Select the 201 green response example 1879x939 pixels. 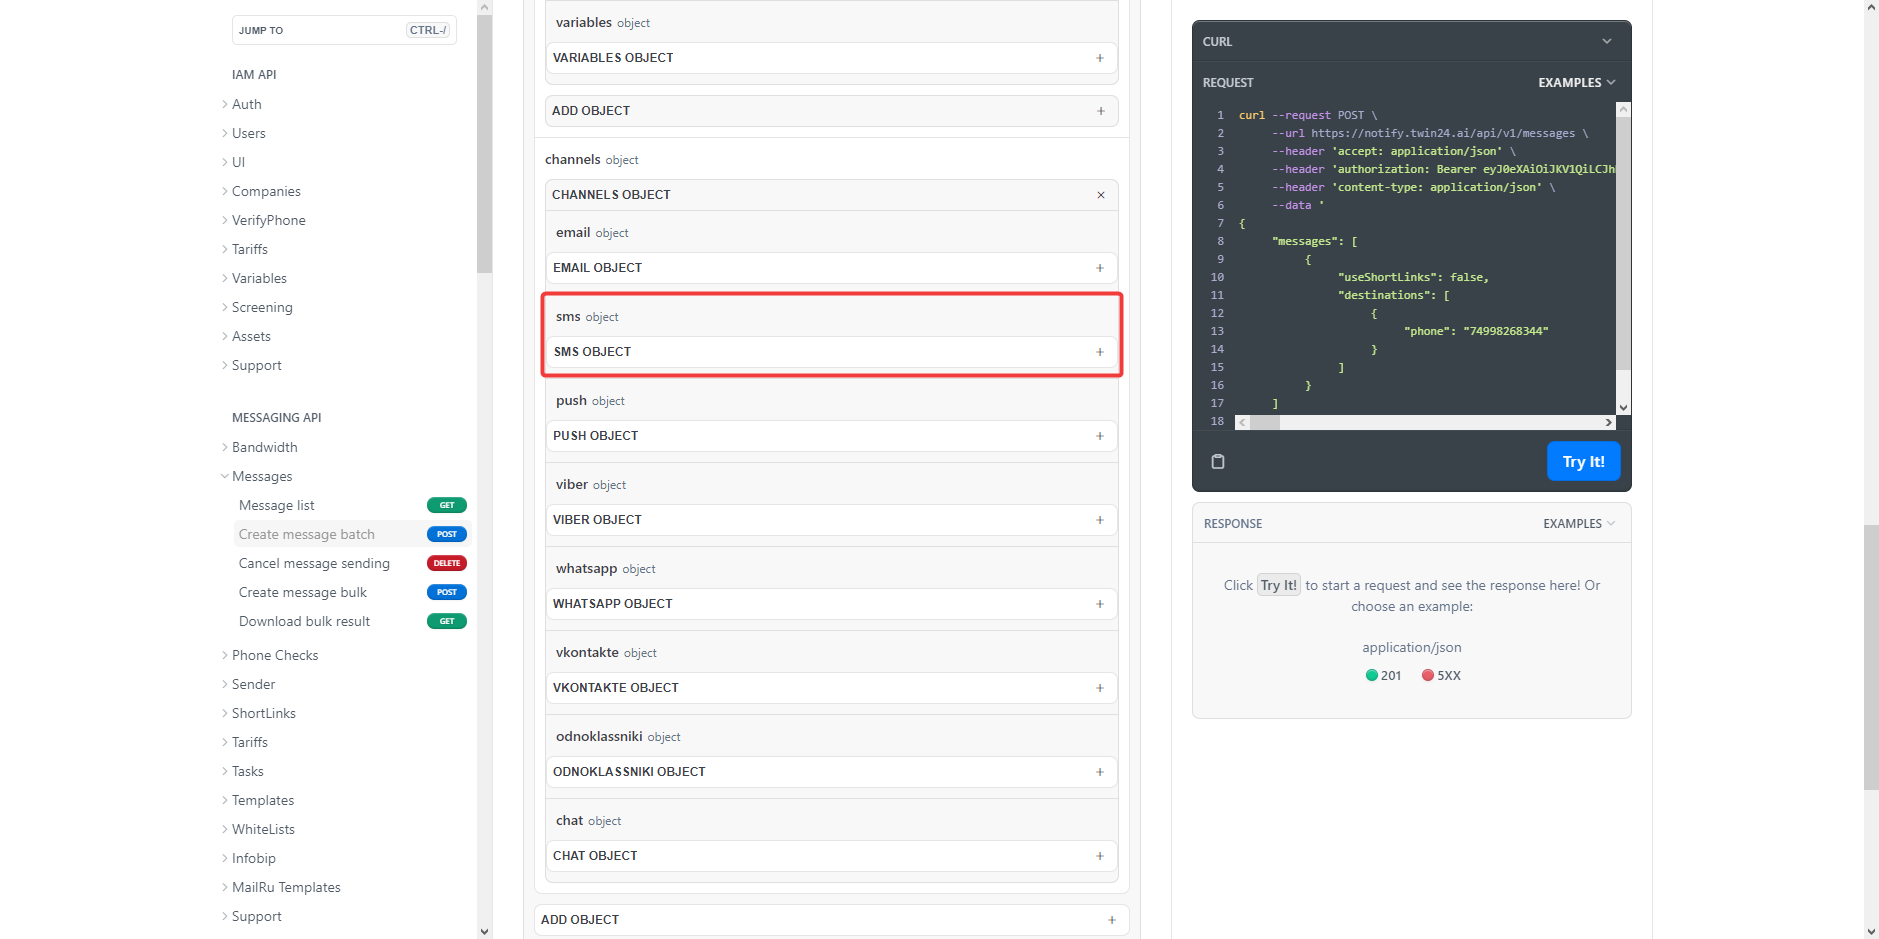pyautogui.click(x=1383, y=675)
